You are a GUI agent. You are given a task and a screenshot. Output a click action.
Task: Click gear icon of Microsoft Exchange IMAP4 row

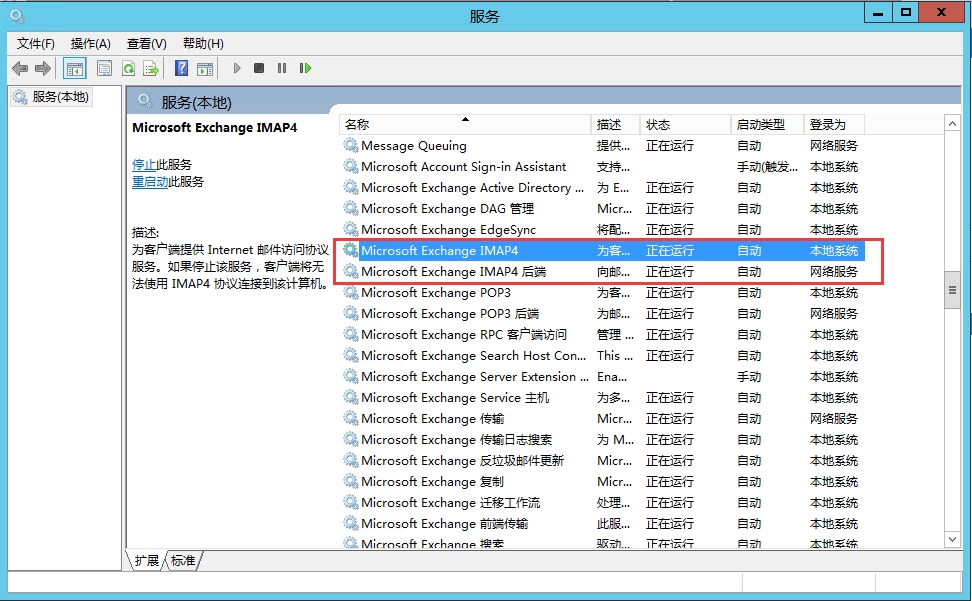pos(351,250)
